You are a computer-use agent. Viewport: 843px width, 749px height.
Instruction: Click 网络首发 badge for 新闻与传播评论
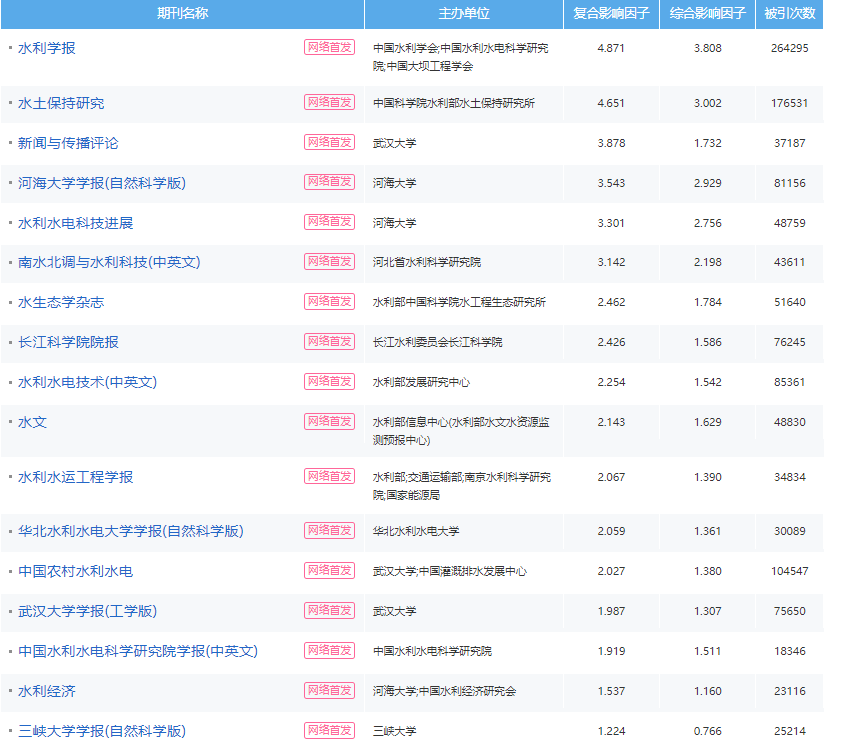click(330, 142)
